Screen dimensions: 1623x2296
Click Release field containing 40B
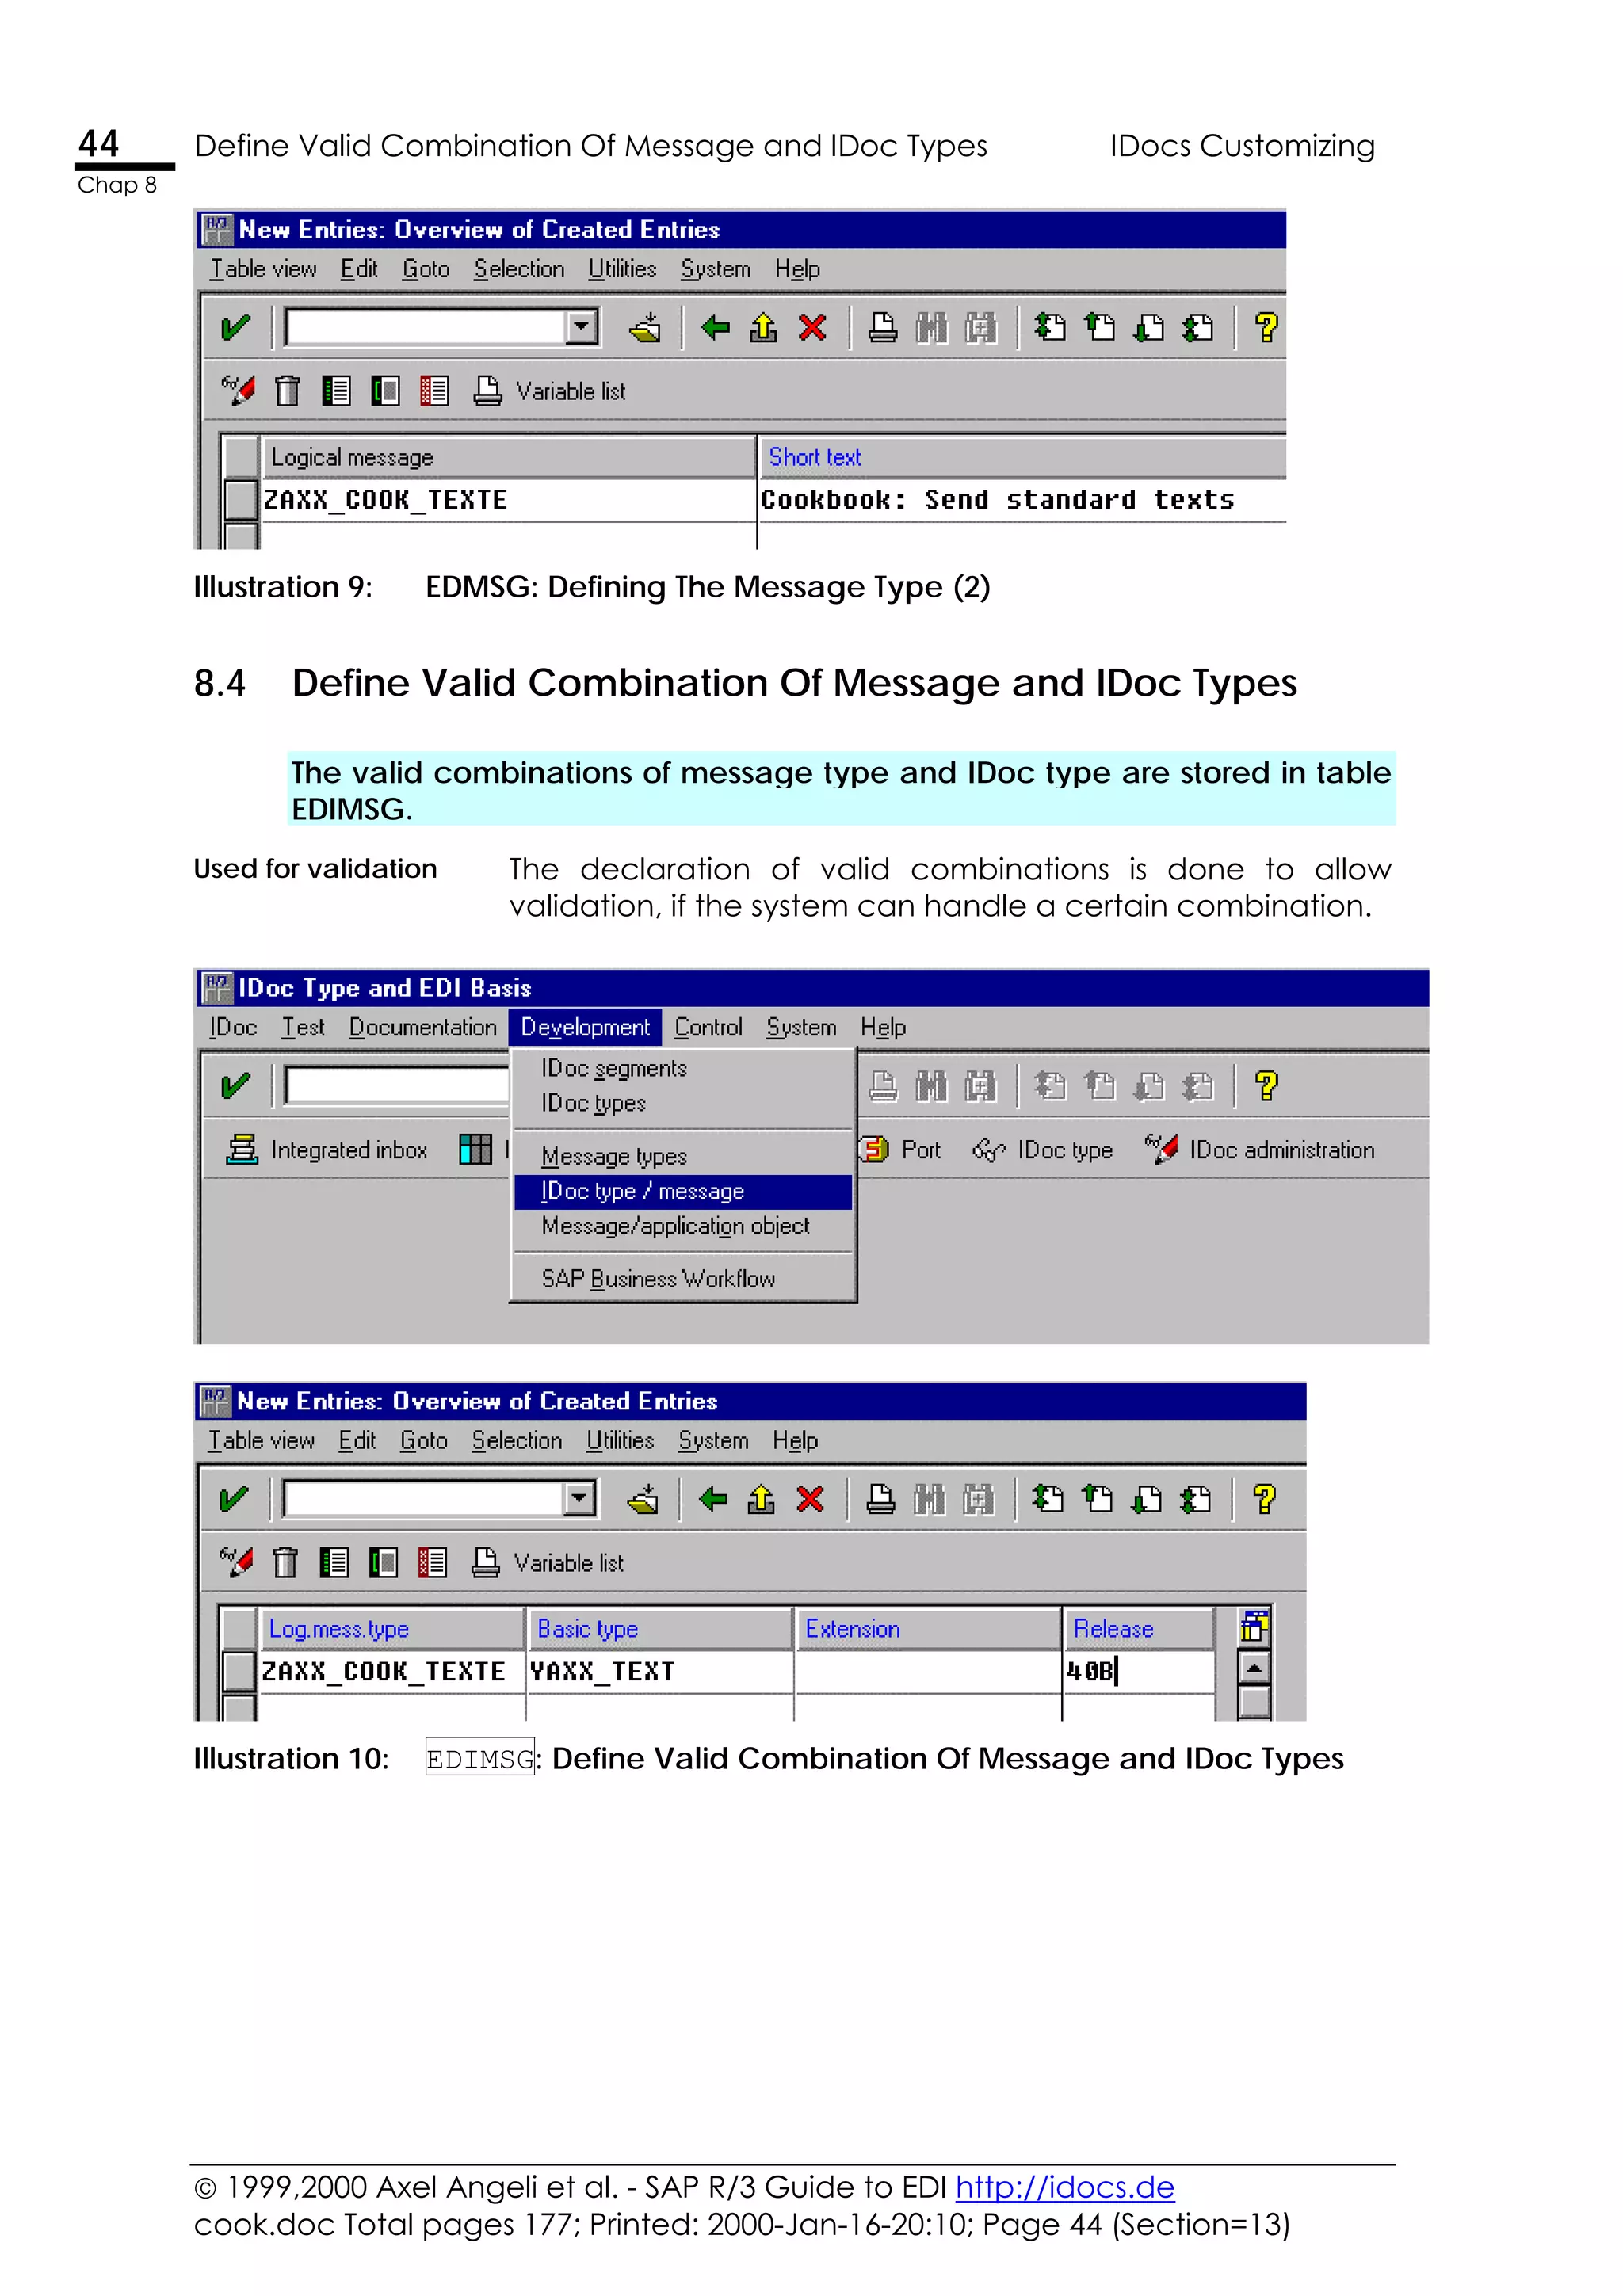(x=1138, y=1671)
